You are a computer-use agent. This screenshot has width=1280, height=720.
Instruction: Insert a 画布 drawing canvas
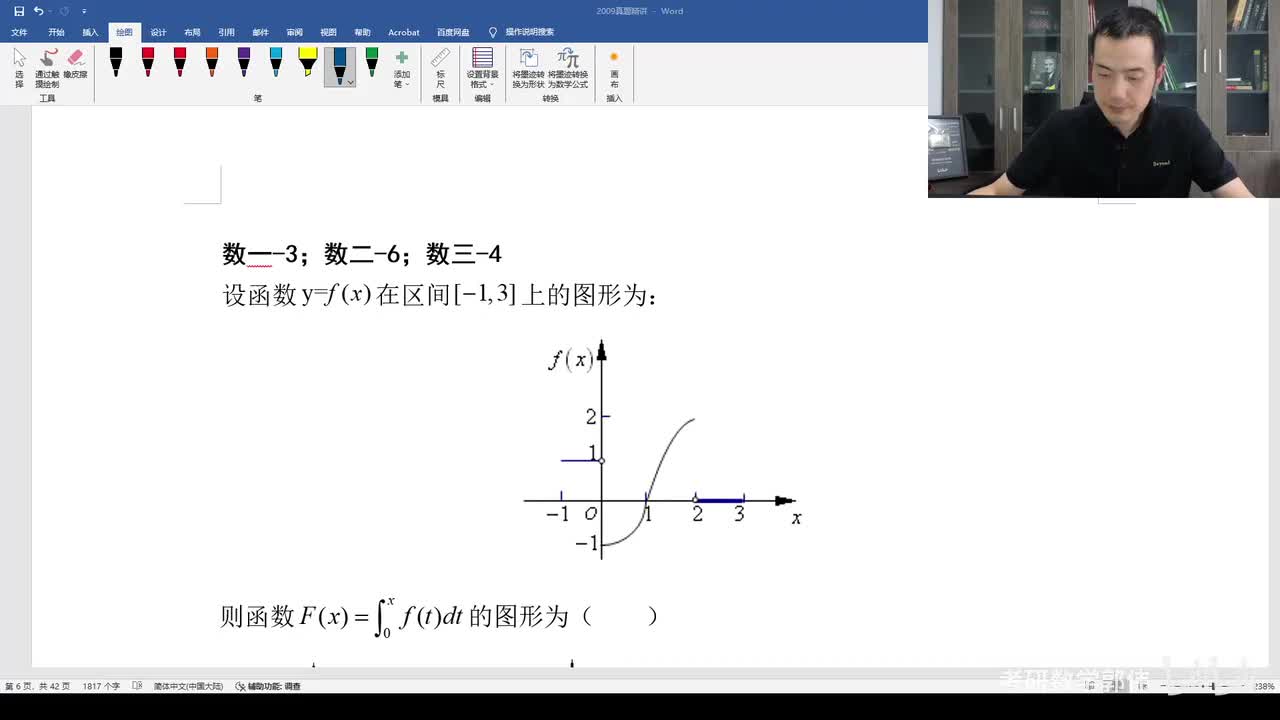614,69
